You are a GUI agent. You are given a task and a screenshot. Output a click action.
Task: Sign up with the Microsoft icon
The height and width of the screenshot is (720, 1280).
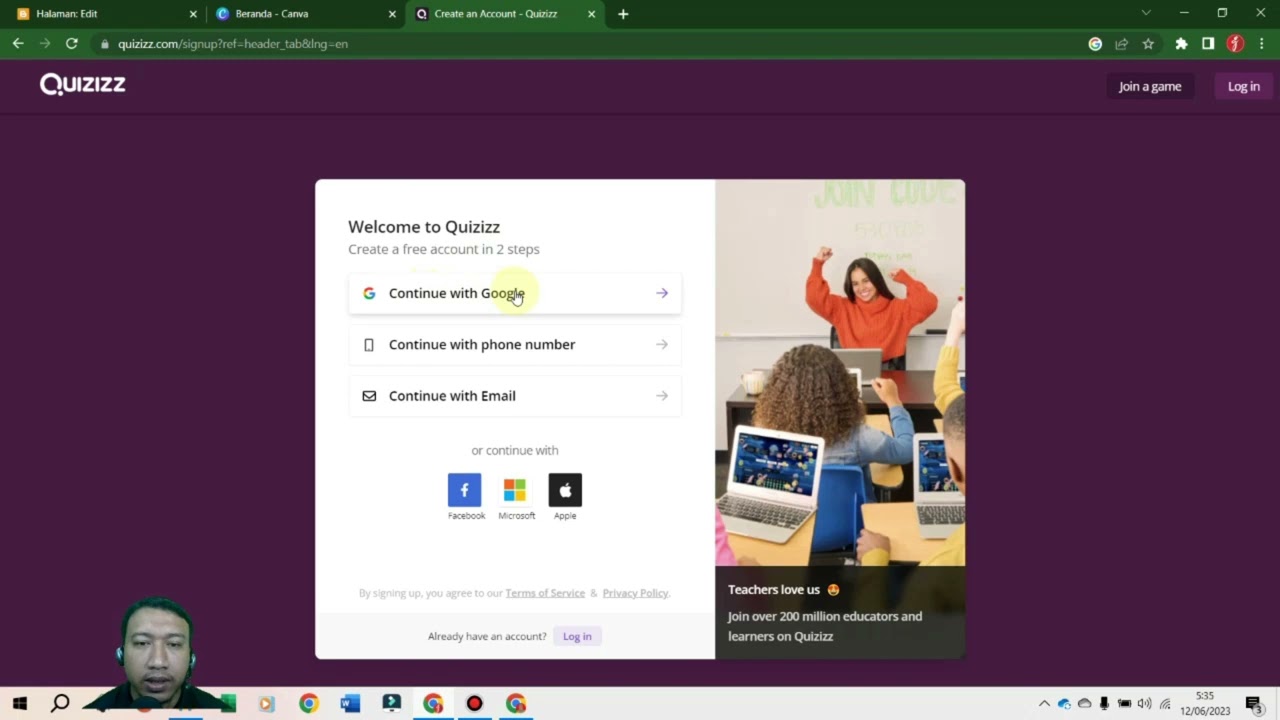tap(515, 490)
